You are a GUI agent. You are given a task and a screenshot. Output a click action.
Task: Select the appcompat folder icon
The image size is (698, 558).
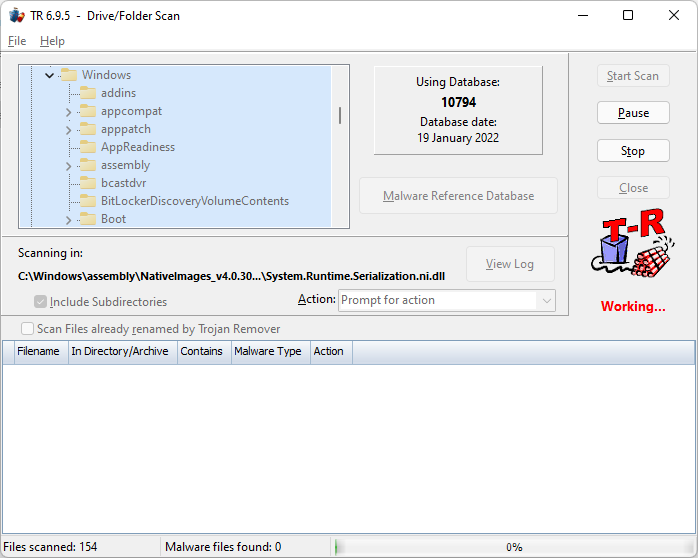click(x=88, y=111)
